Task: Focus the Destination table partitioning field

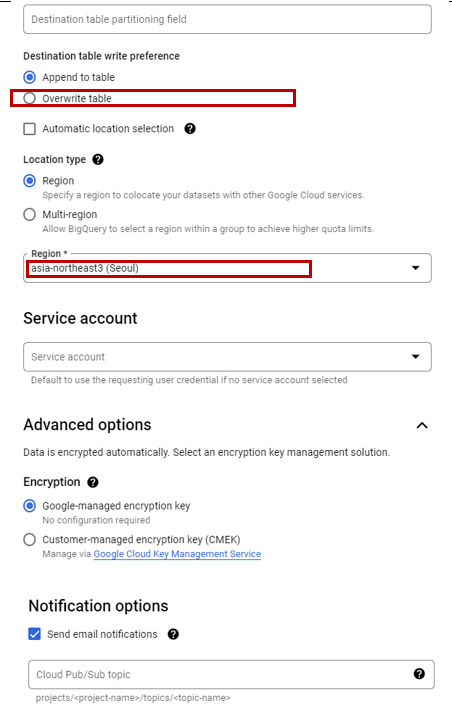Action: [227, 19]
